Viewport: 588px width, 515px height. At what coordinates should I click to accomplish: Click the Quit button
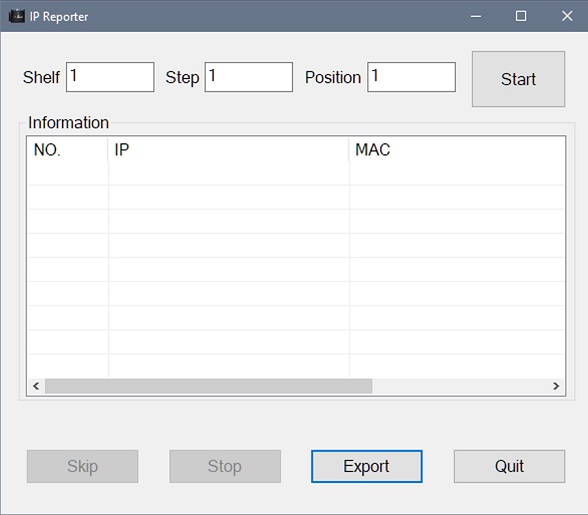tap(509, 466)
